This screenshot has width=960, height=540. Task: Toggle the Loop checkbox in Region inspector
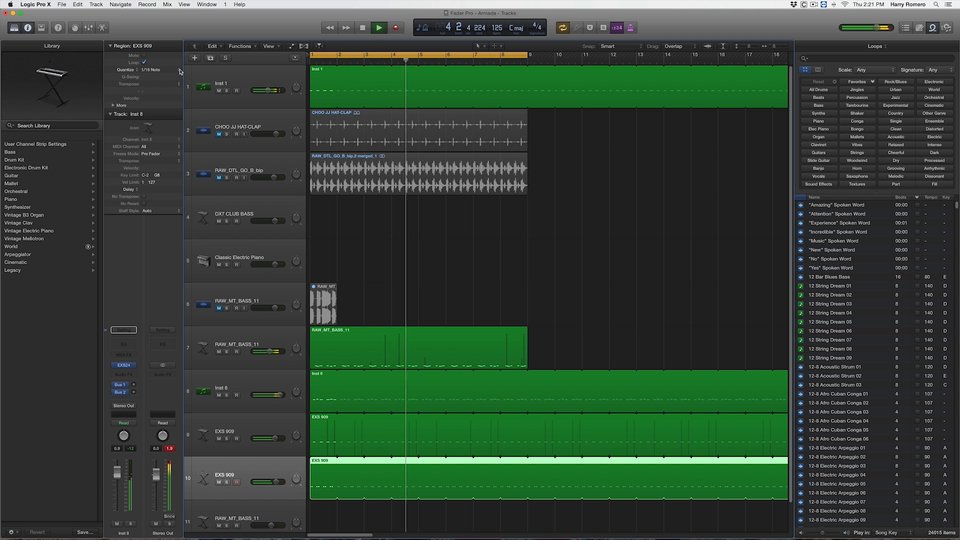144,62
